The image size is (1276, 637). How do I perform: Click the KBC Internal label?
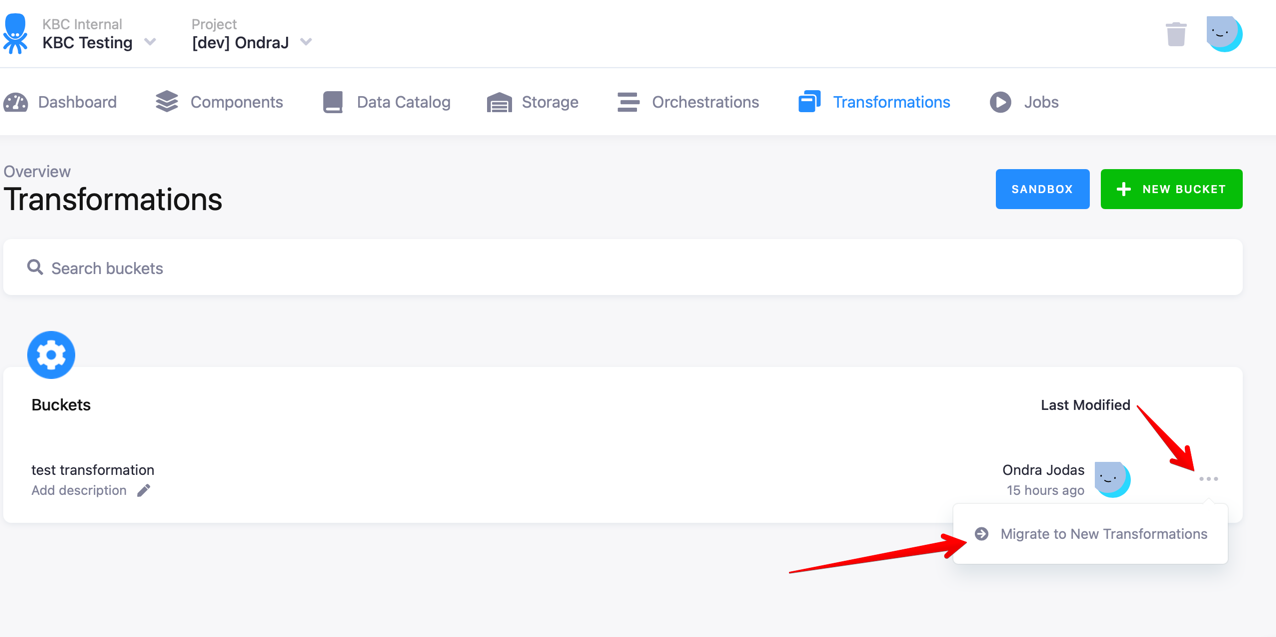(x=82, y=24)
